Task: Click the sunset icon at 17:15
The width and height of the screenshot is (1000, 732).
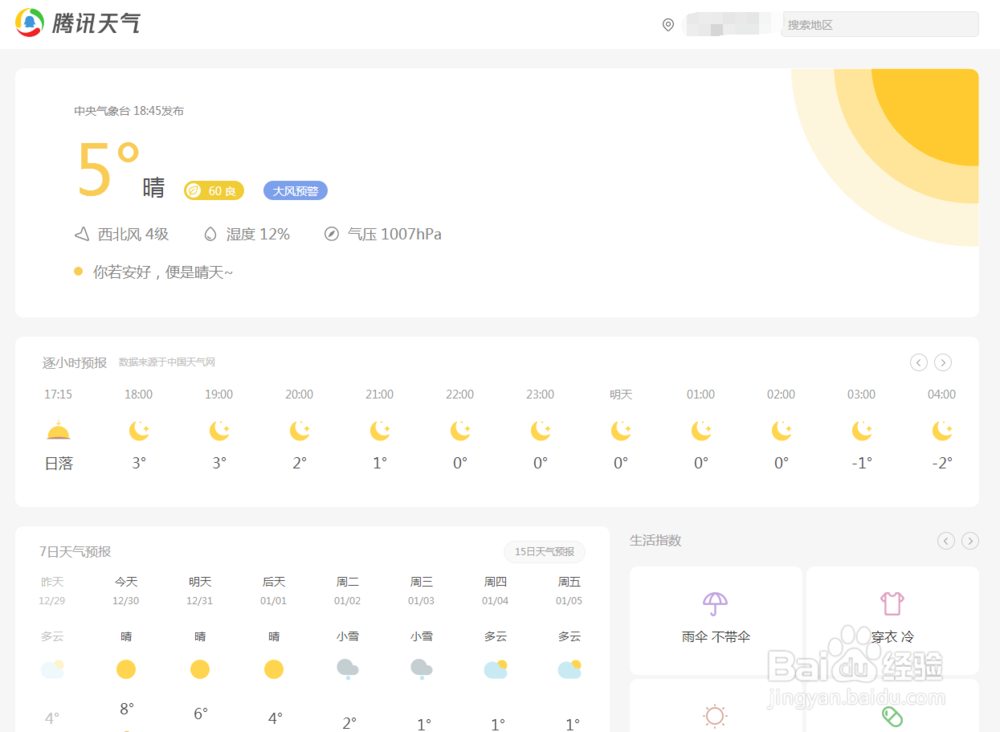Action: tap(58, 431)
